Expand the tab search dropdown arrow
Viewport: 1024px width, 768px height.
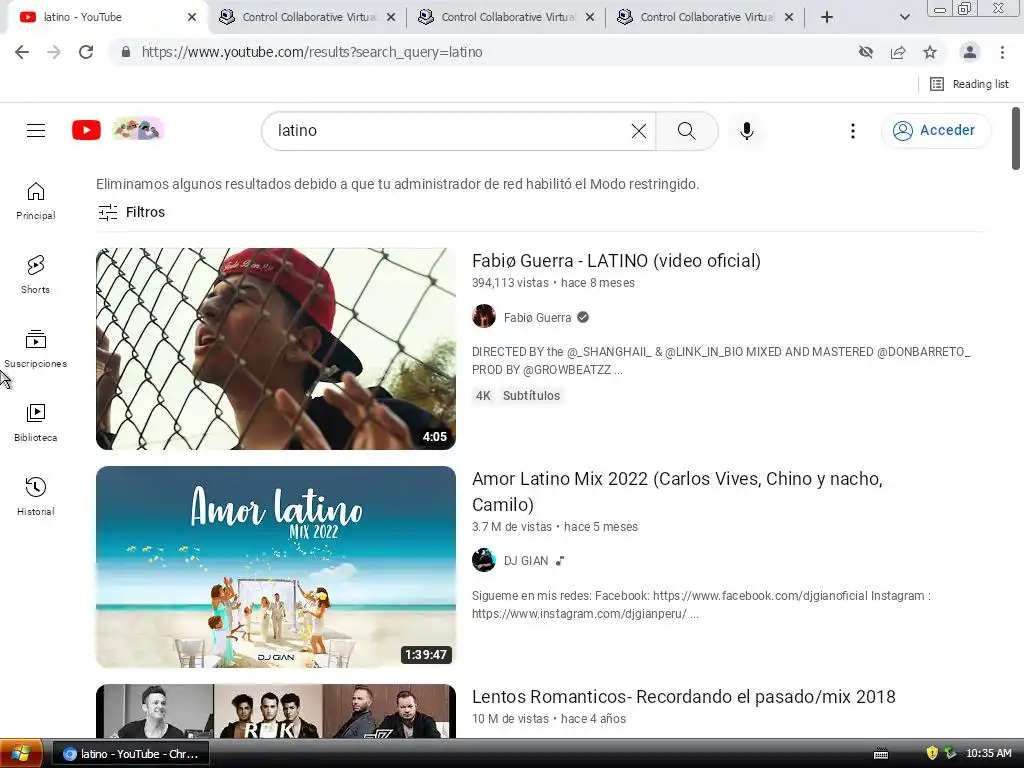click(x=904, y=18)
